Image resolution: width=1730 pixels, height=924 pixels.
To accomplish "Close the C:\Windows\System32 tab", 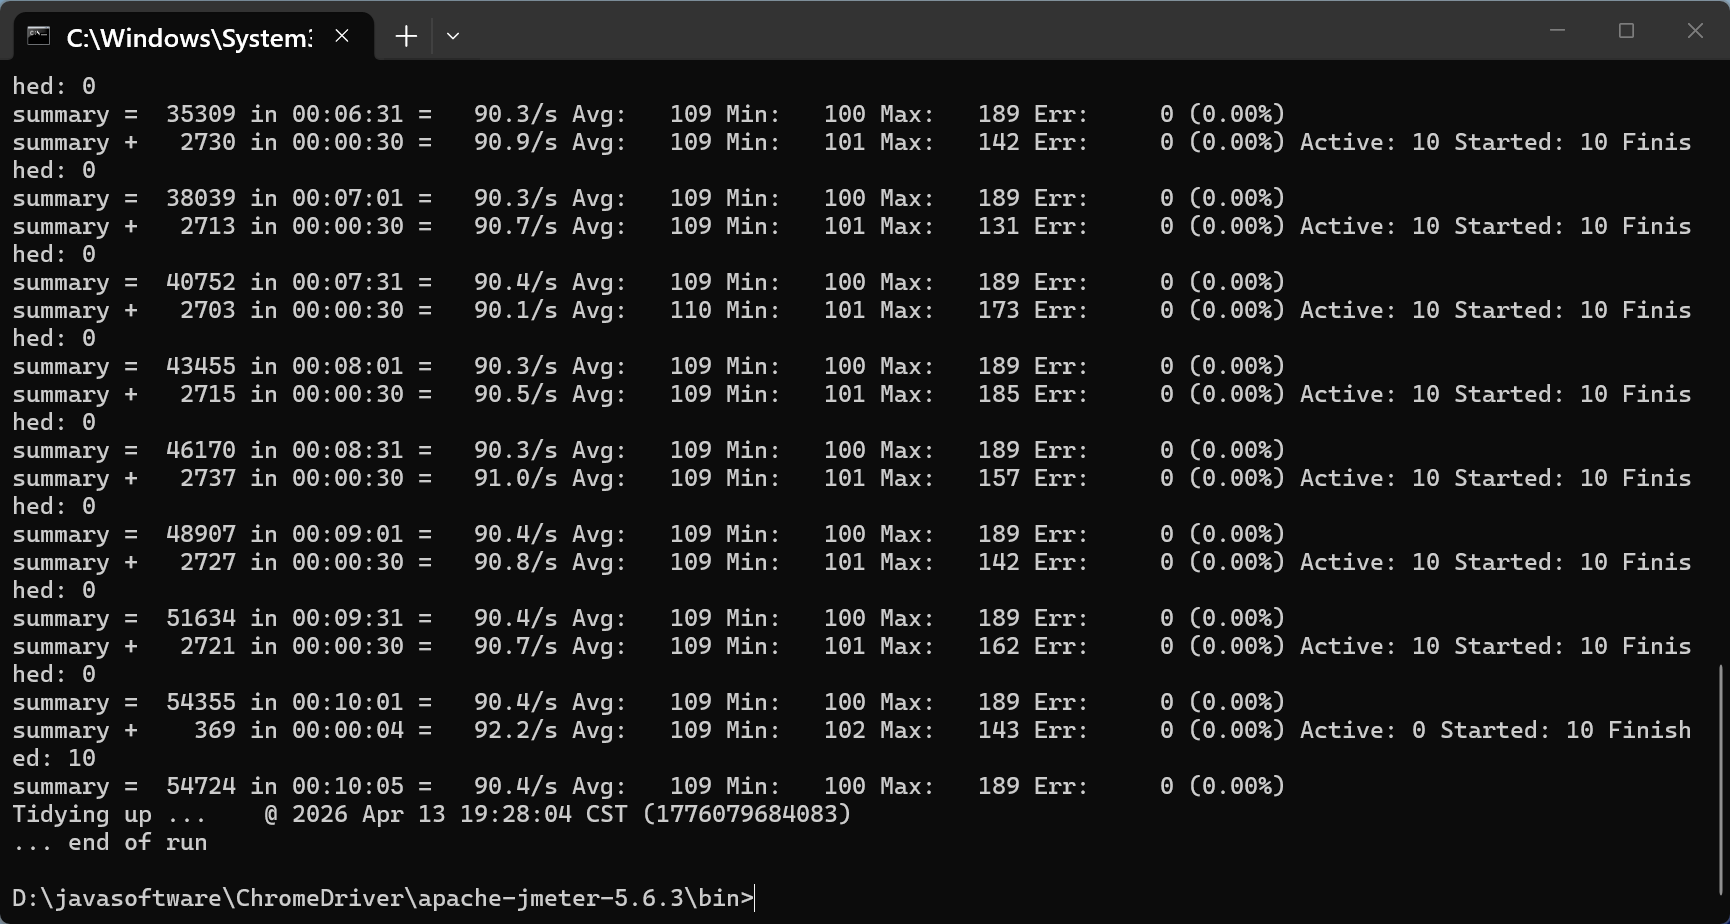I will tap(342, 36).
